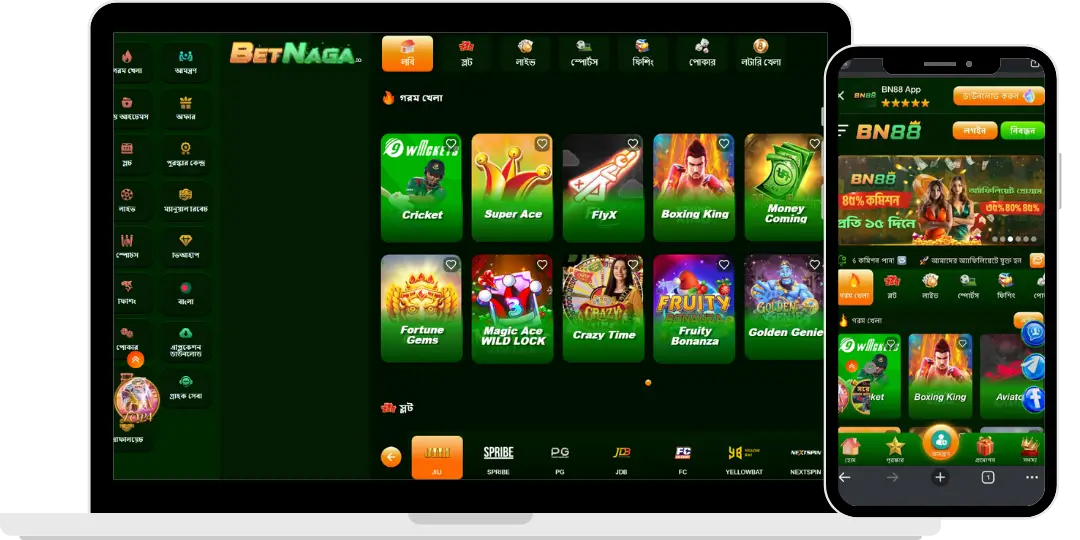Open the reward center medal sidebar item

click(185, 154)
